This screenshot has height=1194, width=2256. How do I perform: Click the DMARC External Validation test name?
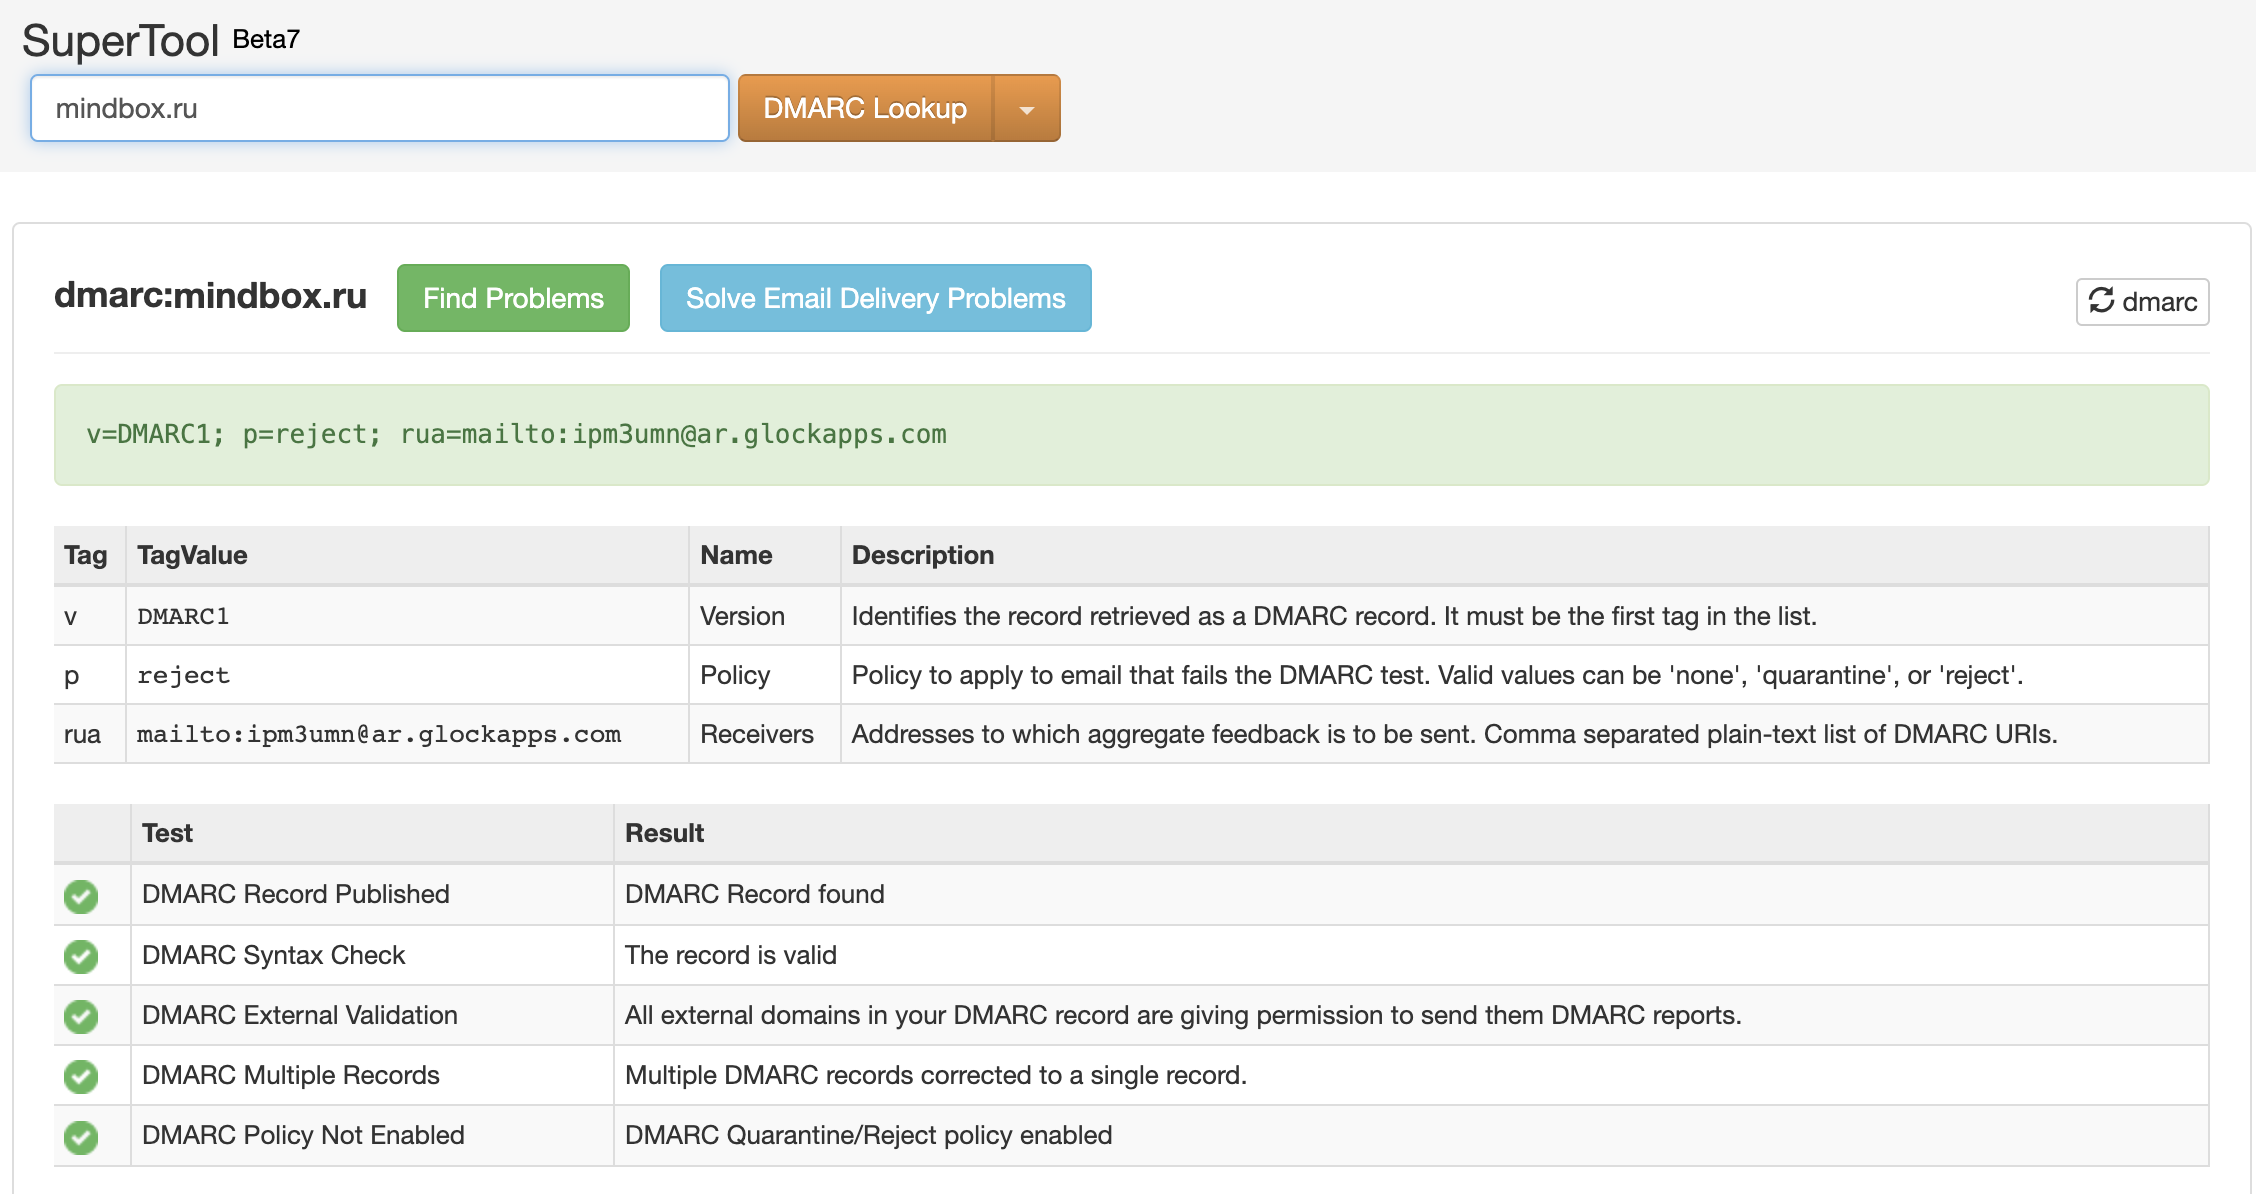(300, 1015)
